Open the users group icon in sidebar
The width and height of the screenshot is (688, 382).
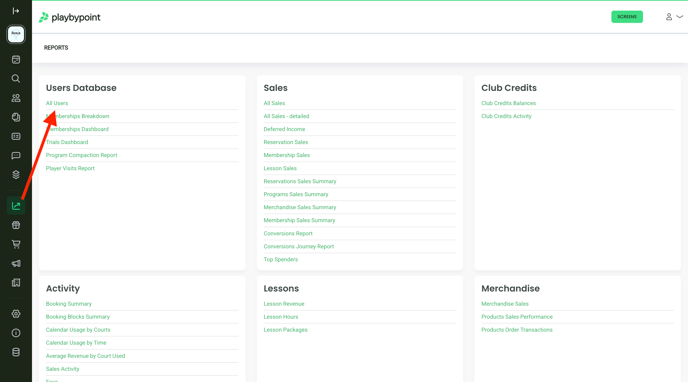tap(16, 98)
